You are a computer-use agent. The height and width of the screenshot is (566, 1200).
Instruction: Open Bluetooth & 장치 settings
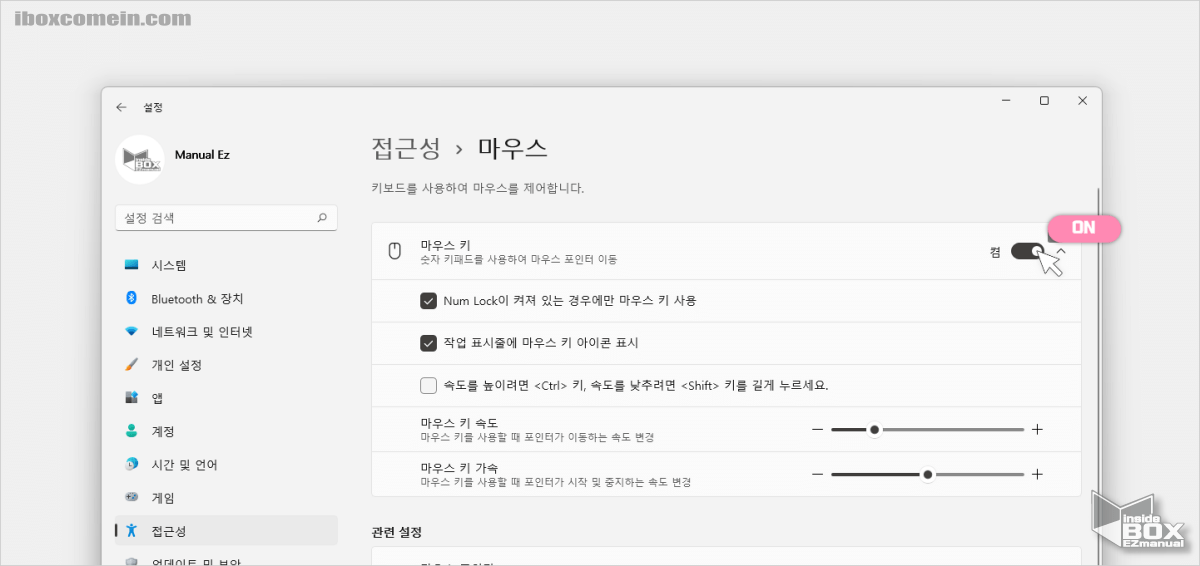pyautogui.click(x=226, y=299)
